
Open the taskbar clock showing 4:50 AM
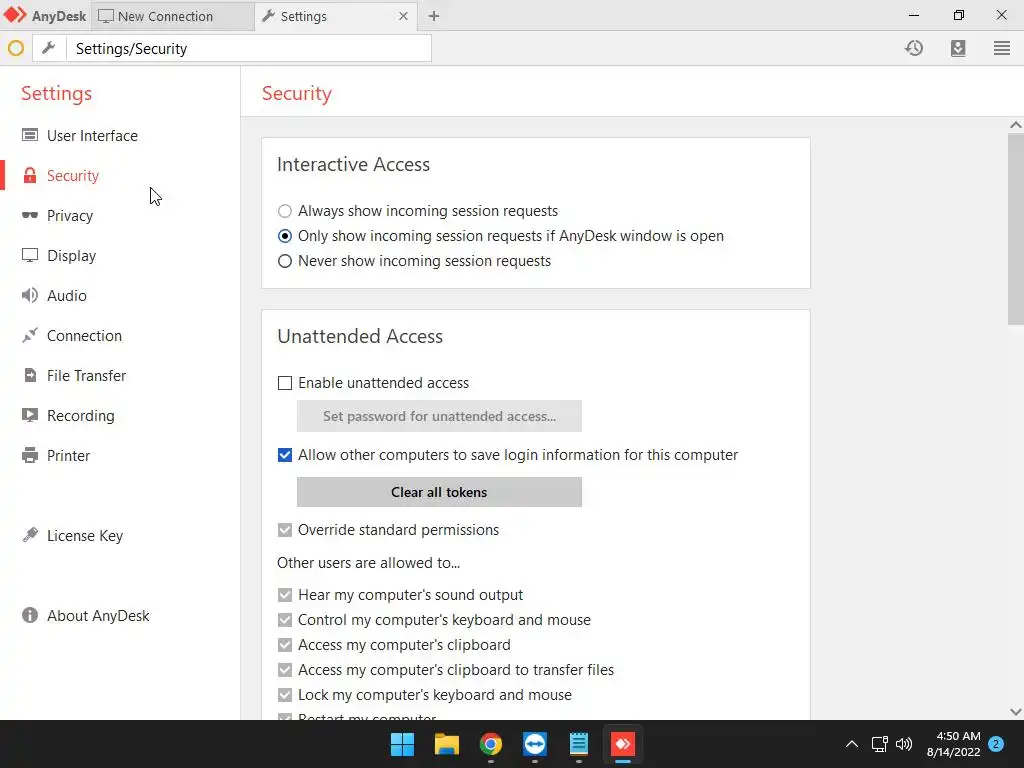tap(953, 744)
